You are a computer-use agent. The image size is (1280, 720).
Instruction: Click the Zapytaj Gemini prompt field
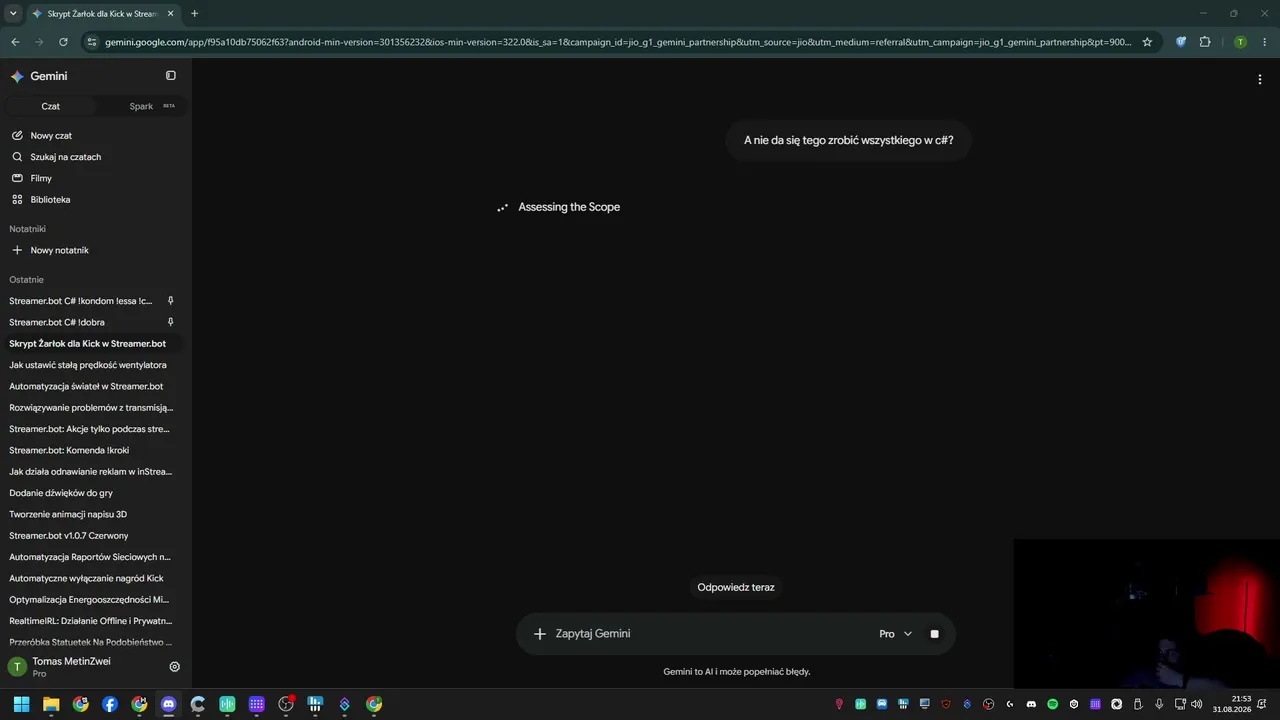tap(710, 634)
